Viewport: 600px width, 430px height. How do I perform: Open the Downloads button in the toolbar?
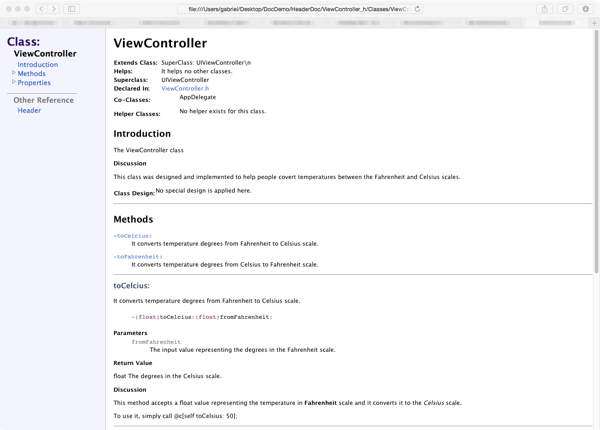[586, 9]
